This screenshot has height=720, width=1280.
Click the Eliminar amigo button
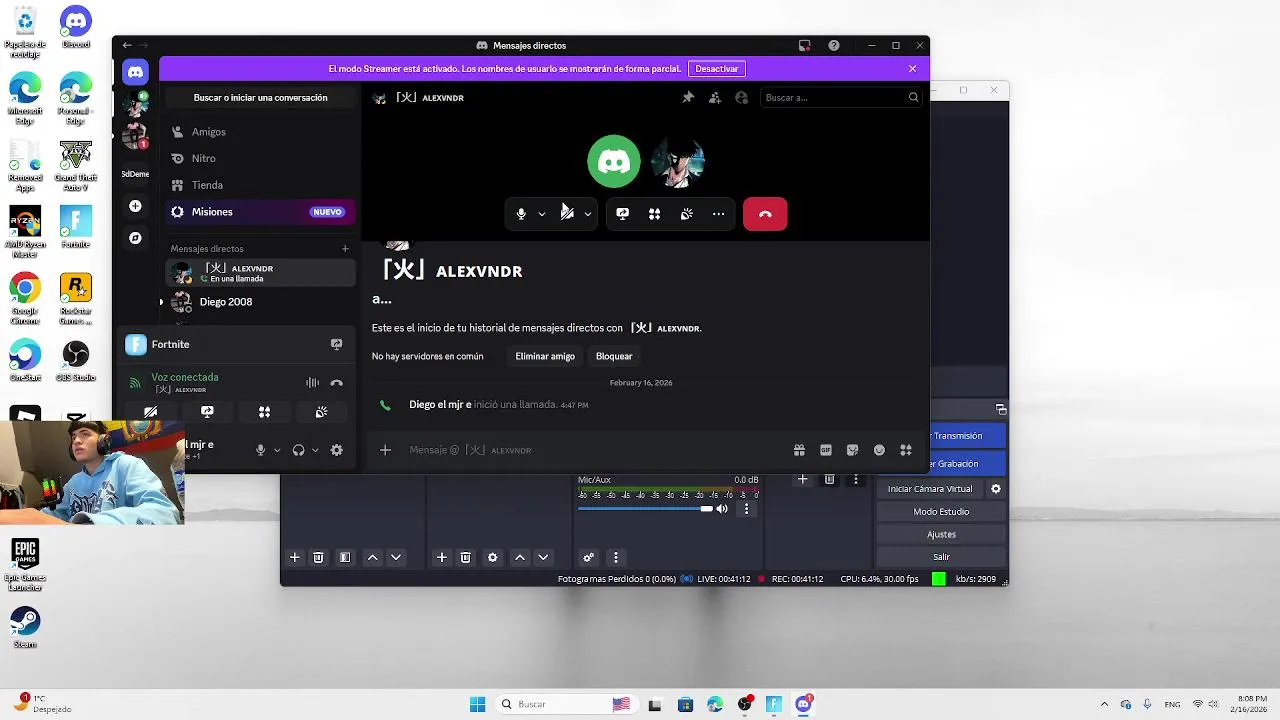[545, 356]
